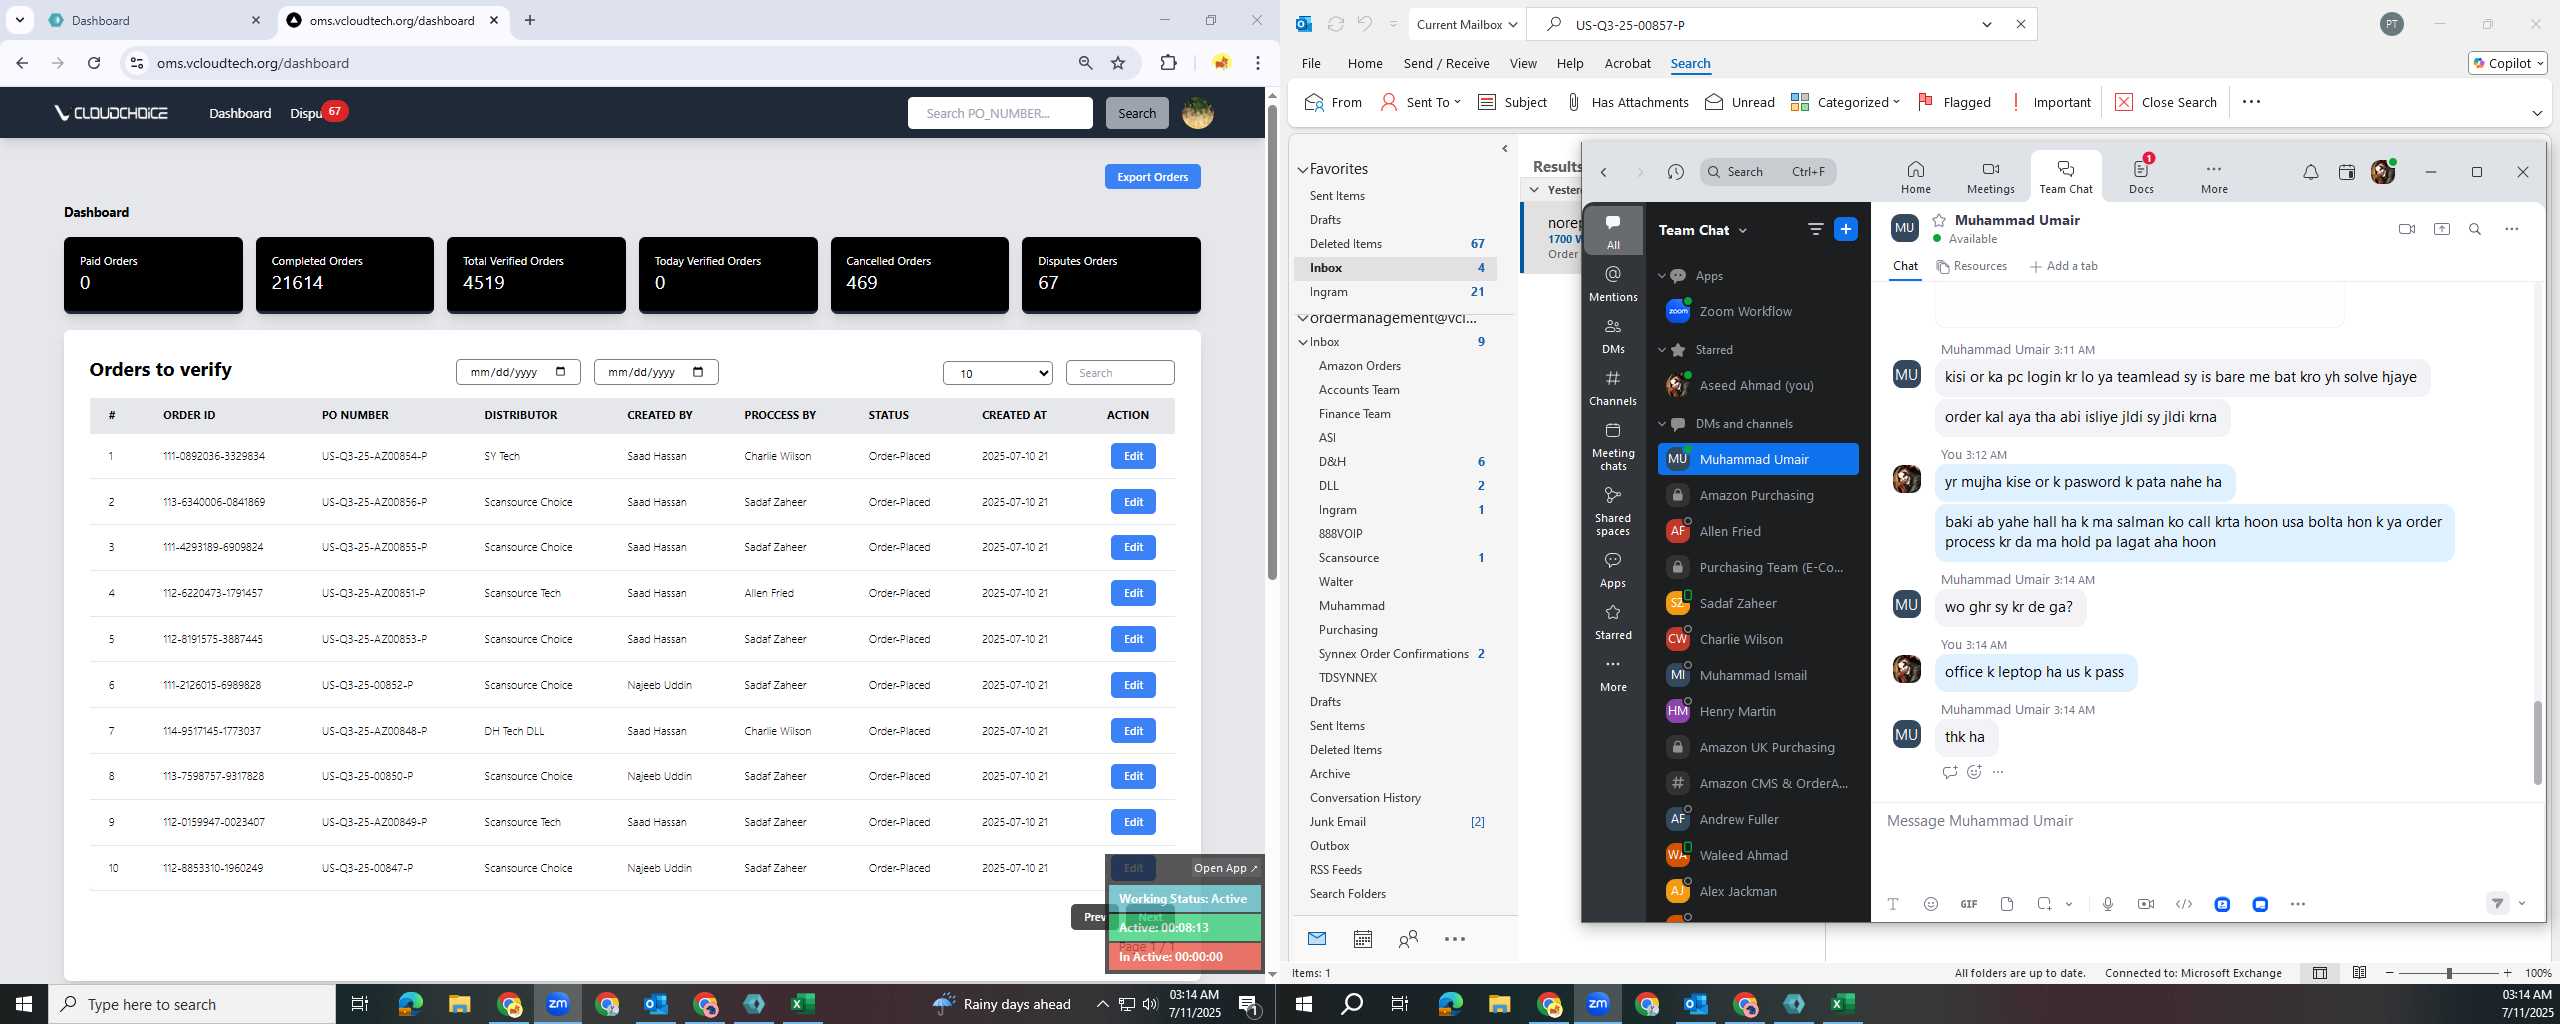This screenshot has width=2560, height=1024.
Task: Open the Zoom Docs icon
Action: (2141, 176)
